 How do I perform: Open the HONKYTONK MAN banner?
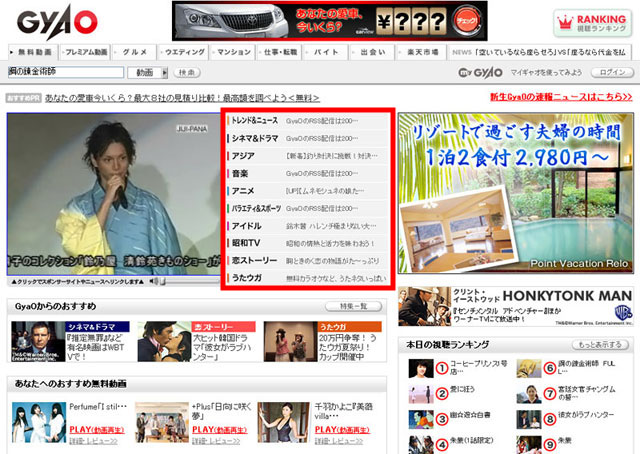coord(516,307)
